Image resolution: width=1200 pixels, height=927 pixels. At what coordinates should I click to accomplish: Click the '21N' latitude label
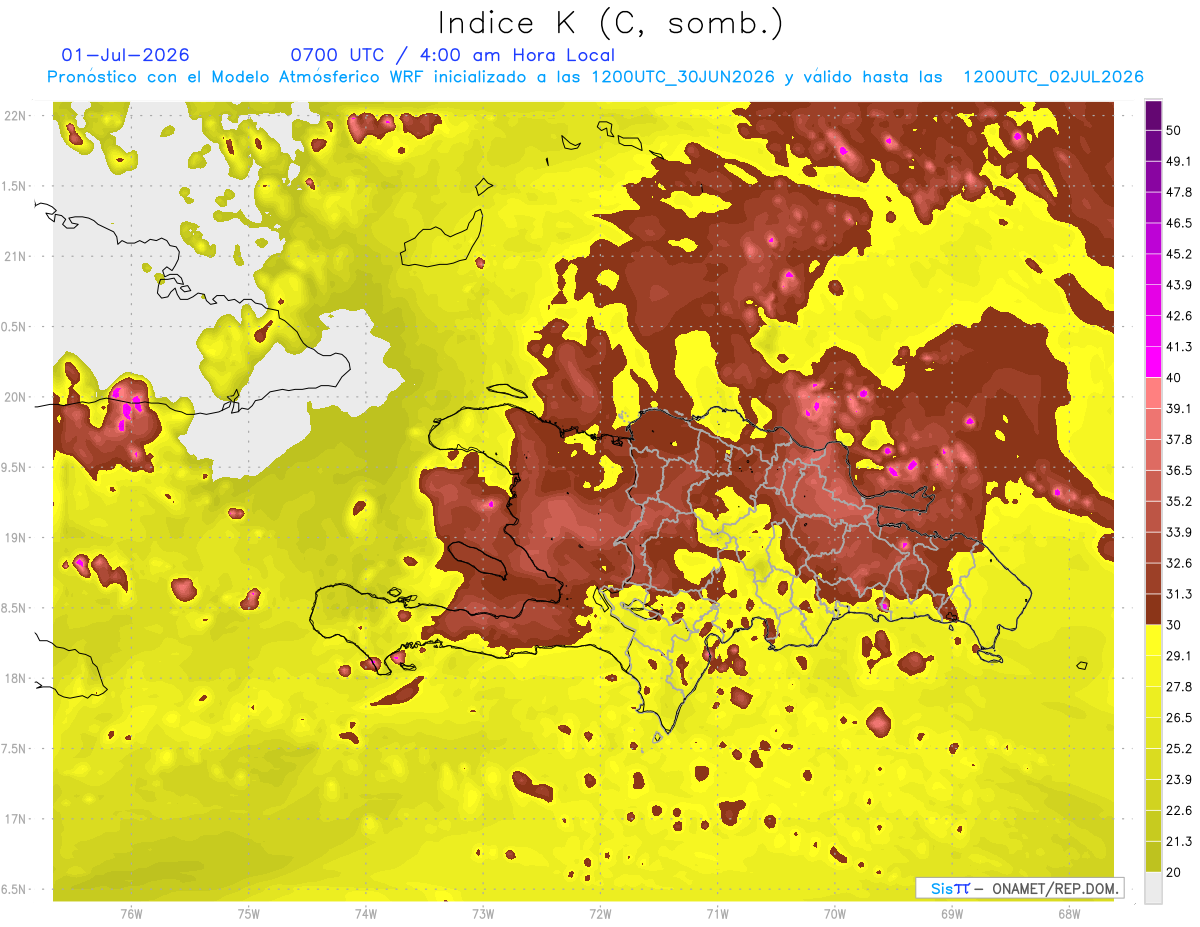[x=17, y=256]
